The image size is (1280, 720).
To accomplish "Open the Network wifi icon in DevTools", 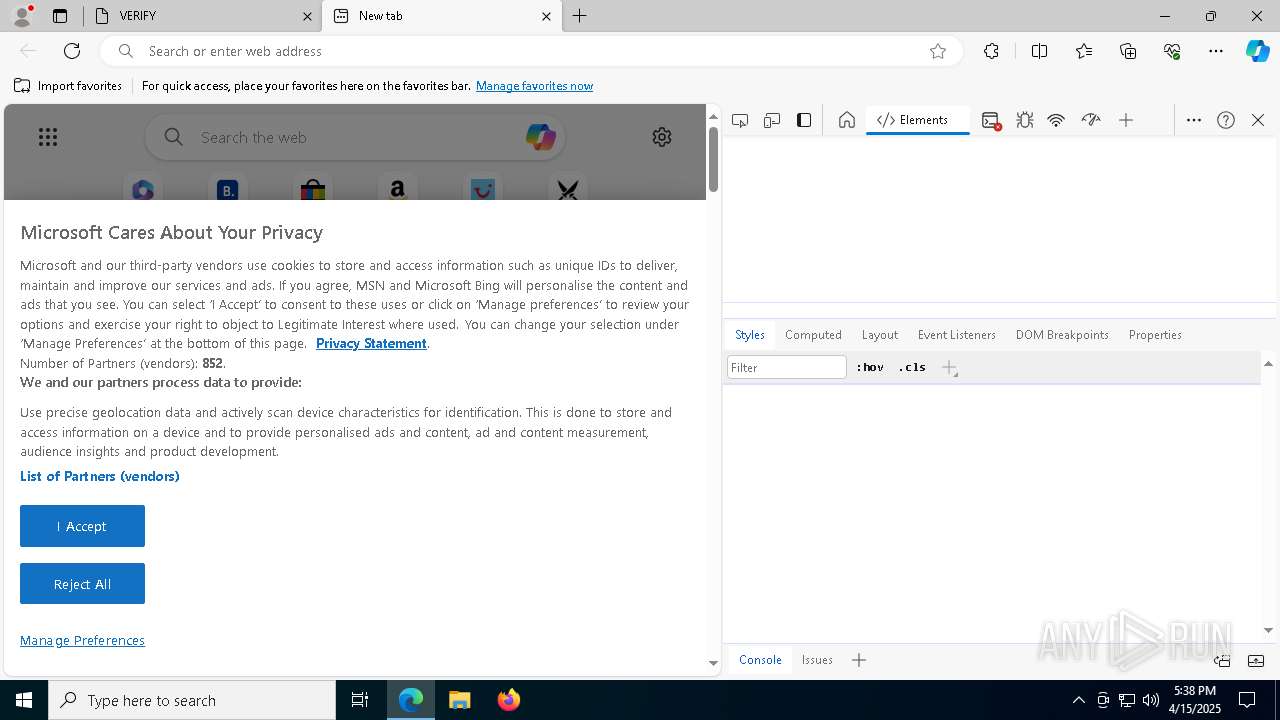I will (1056, 120).
